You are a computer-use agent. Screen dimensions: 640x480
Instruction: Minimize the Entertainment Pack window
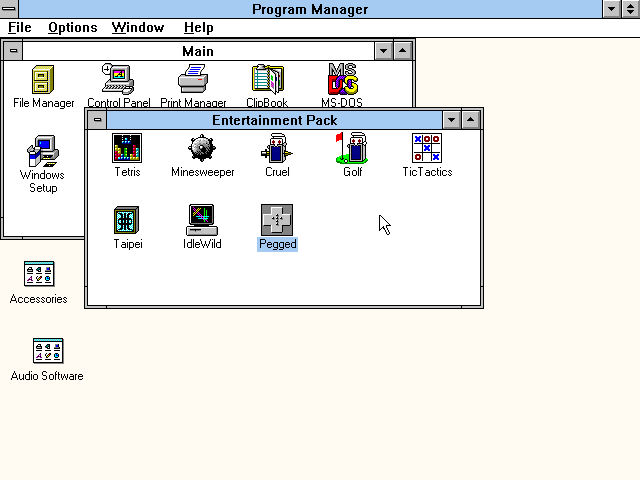coord(451,120)
